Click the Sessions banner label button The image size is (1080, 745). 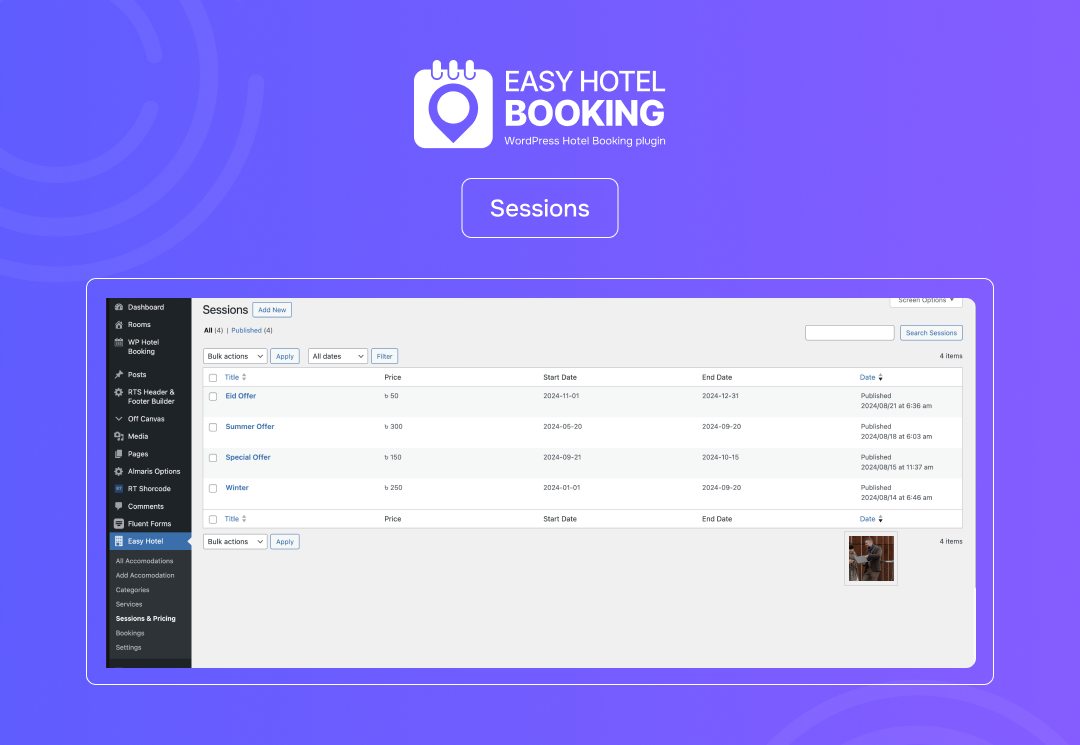coord(539,208)
